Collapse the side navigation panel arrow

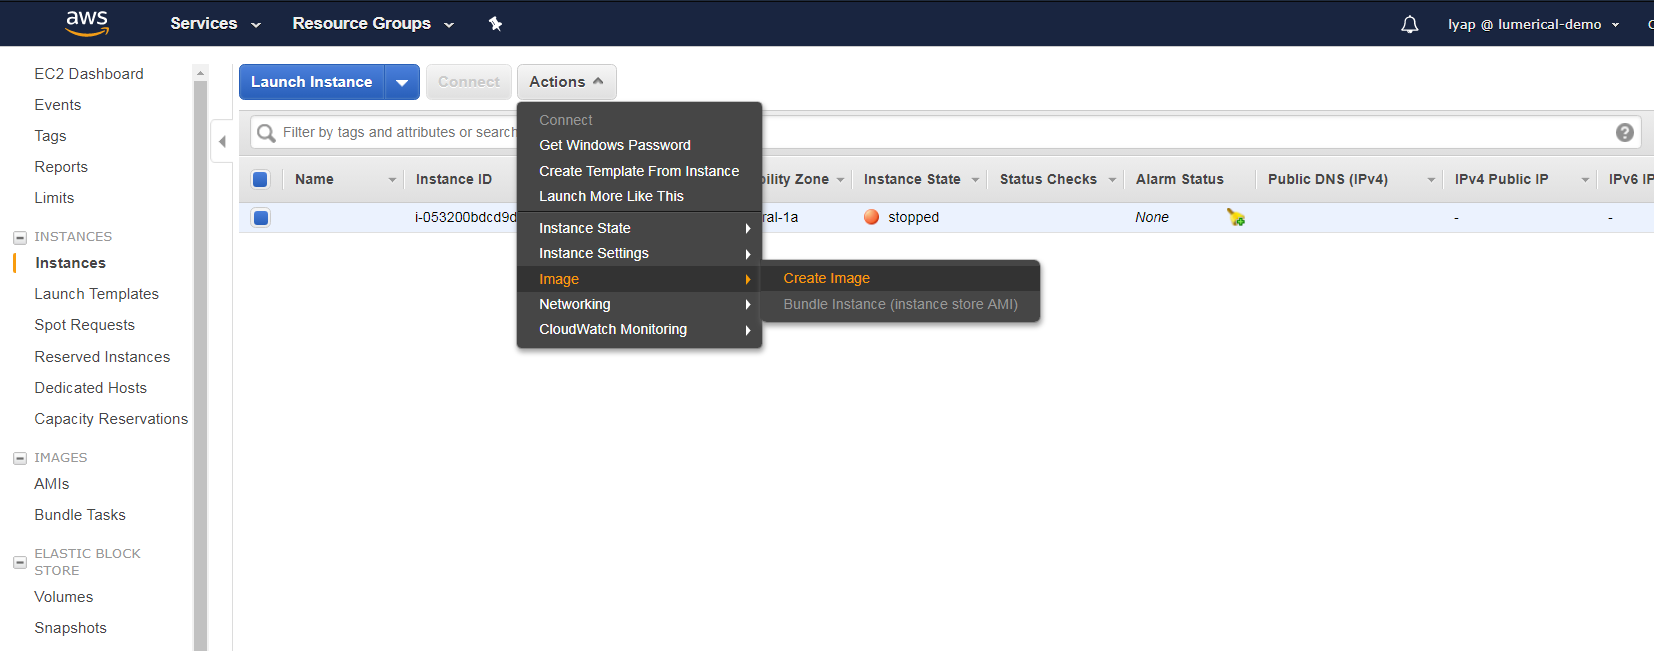pos(222,141)
